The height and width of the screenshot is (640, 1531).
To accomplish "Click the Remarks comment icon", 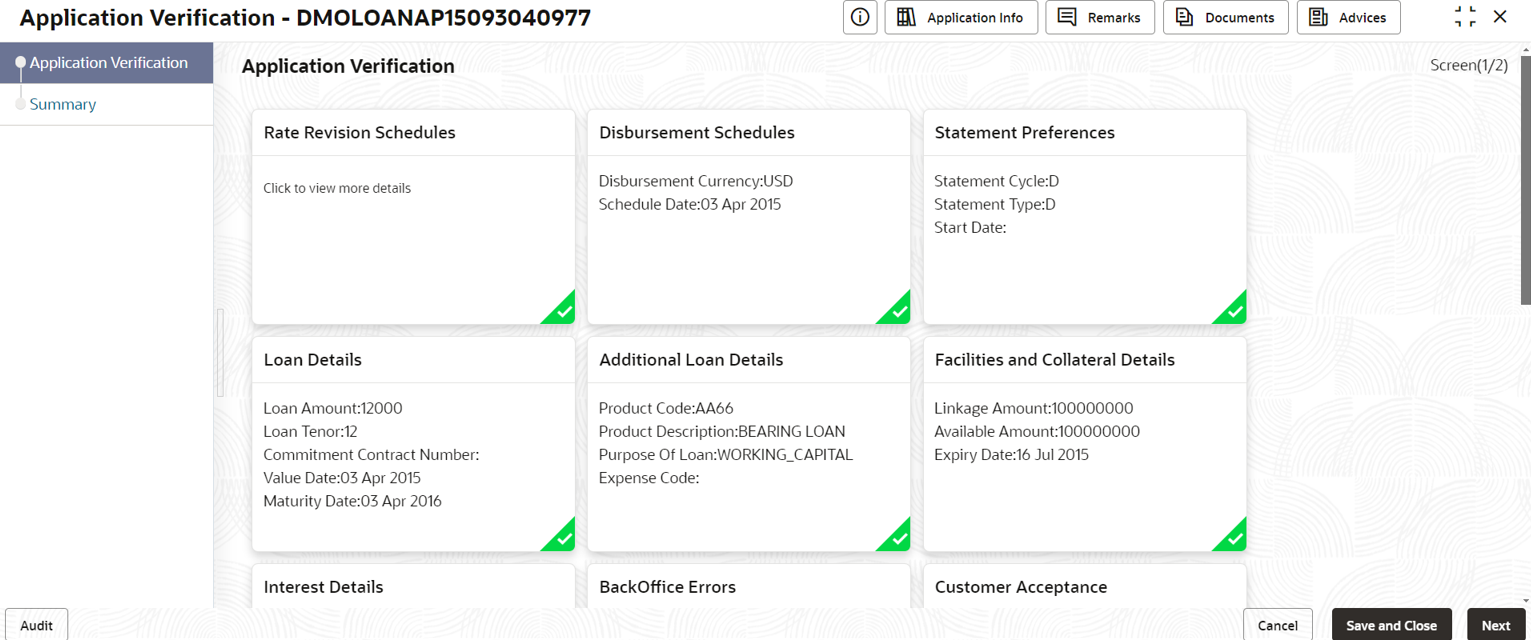I will pos(1067,17).
